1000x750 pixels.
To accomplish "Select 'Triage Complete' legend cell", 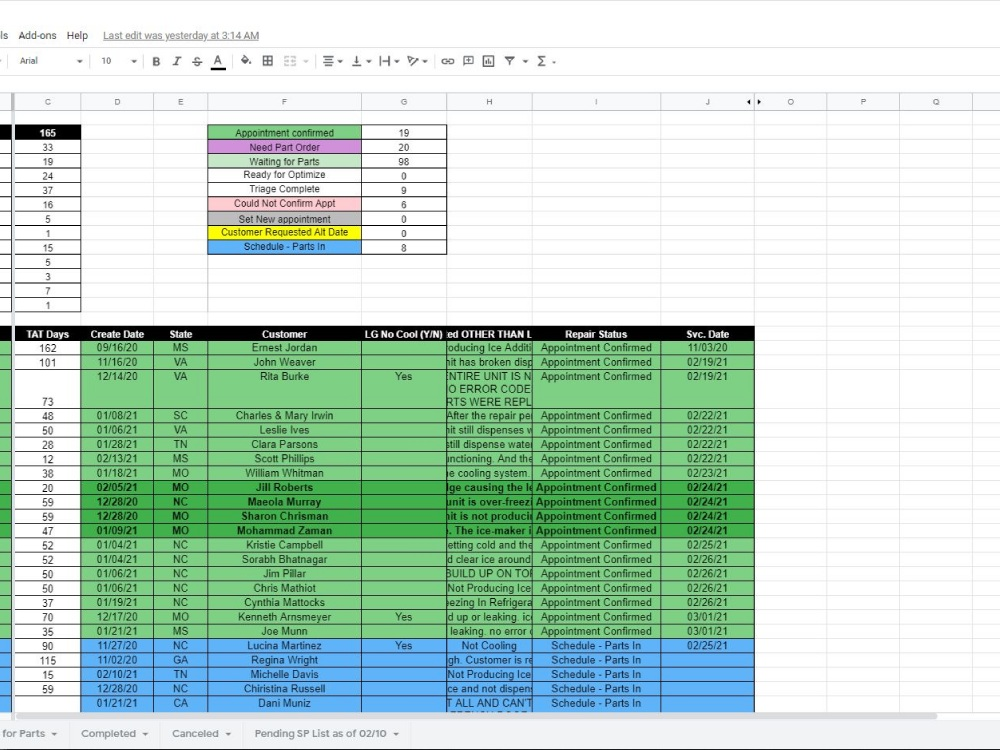I will coord(284,190).
